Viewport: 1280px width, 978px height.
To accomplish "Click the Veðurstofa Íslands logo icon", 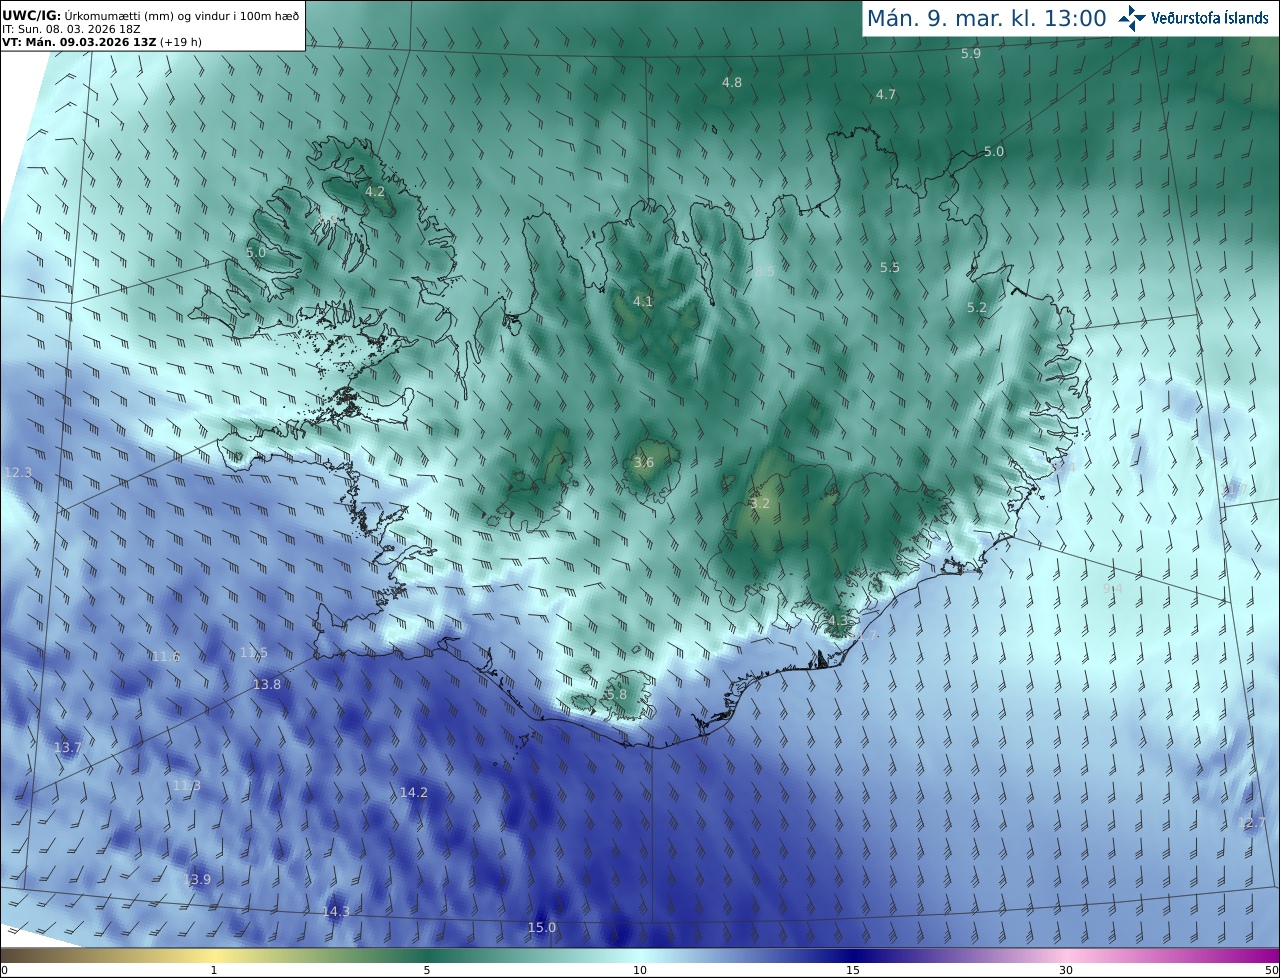I will (x=1133, y=18).
